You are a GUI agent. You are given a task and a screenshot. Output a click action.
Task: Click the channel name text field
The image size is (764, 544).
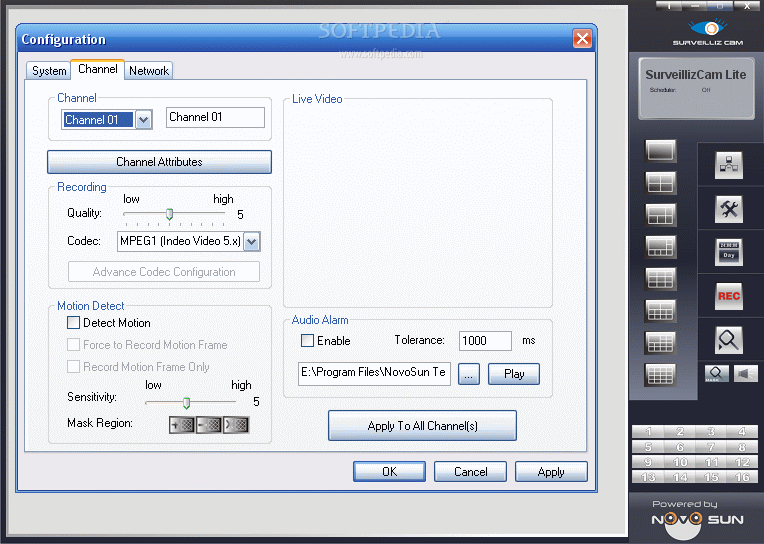click(x=215, y=117)
